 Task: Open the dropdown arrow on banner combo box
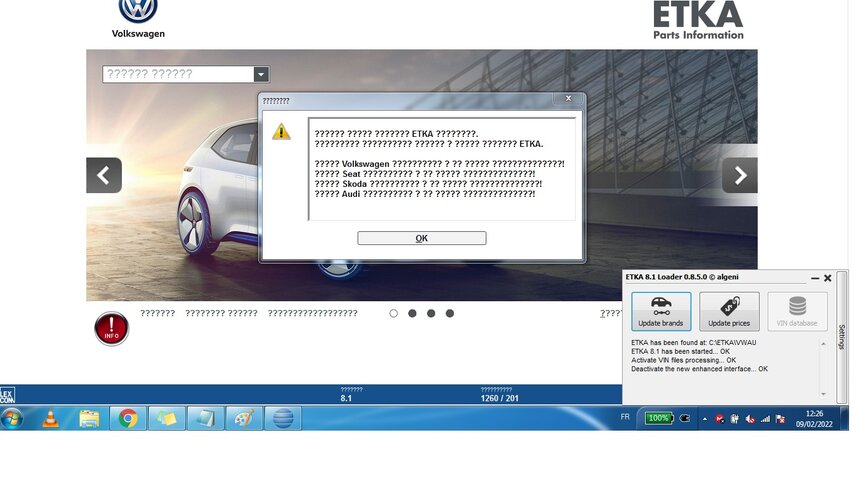pyautogui.click(x=261, y=74)
